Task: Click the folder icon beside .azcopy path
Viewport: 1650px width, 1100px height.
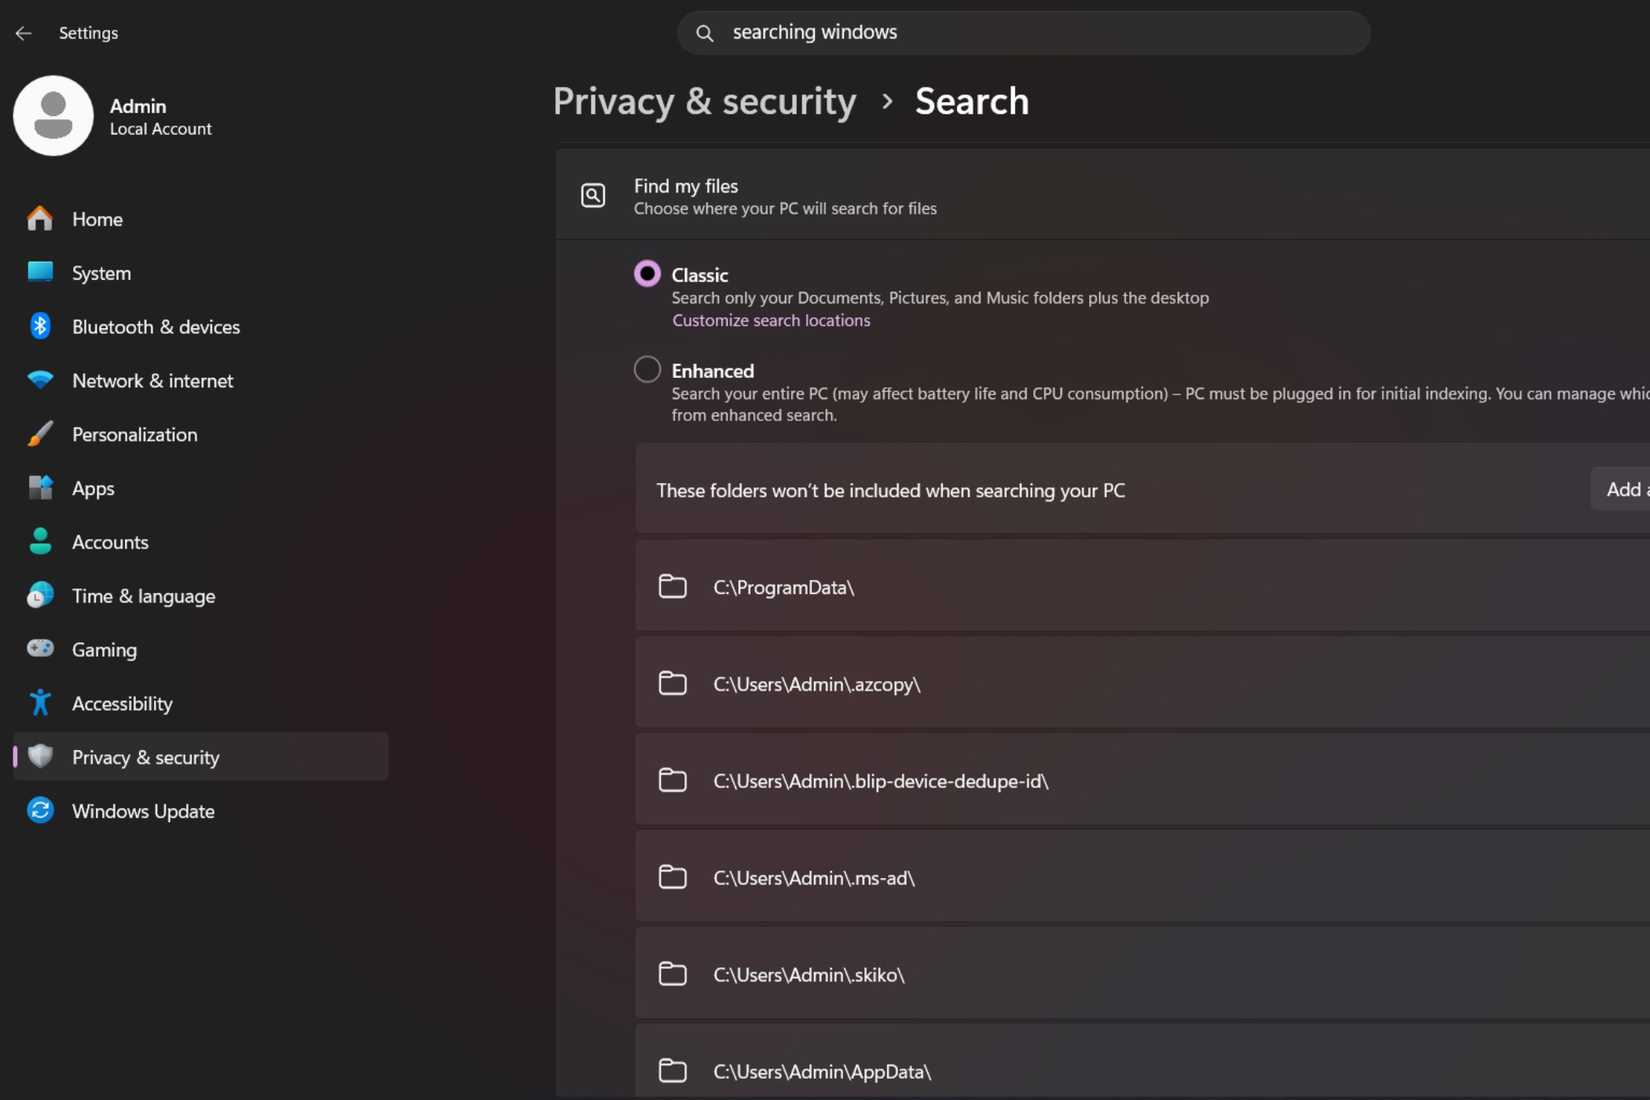Action: click(673, 683)
